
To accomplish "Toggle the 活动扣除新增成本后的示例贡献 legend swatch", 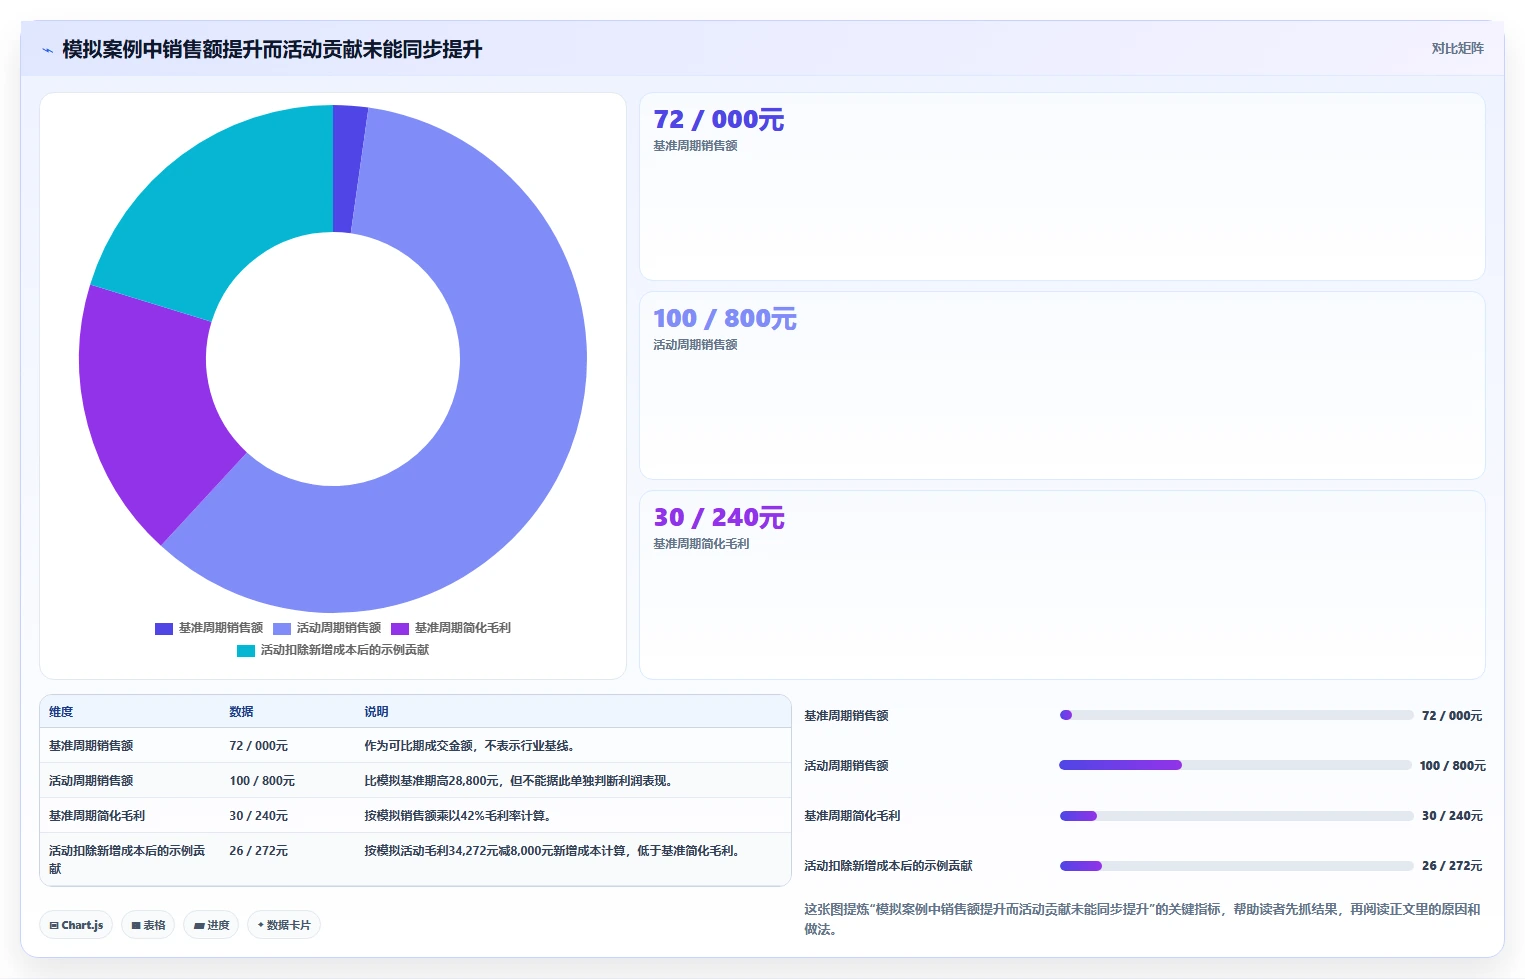I will (x=246, y=650).
